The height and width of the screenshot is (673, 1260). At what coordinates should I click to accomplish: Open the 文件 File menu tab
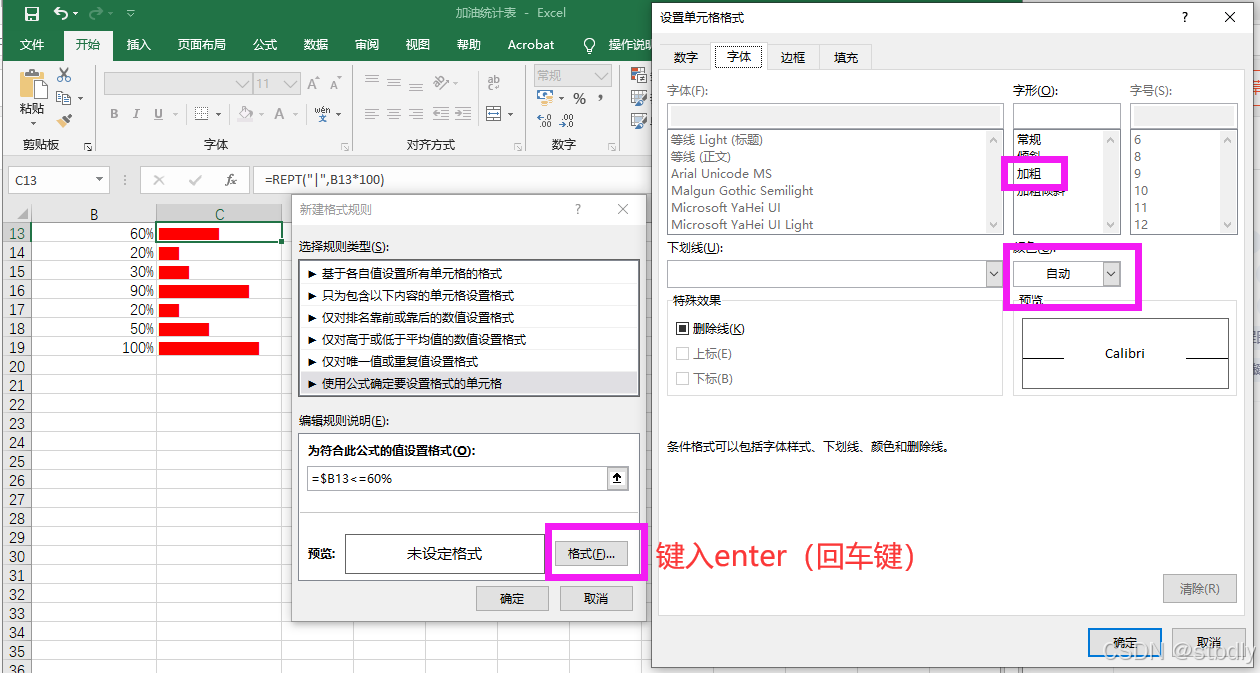click(x=32, y=45)
